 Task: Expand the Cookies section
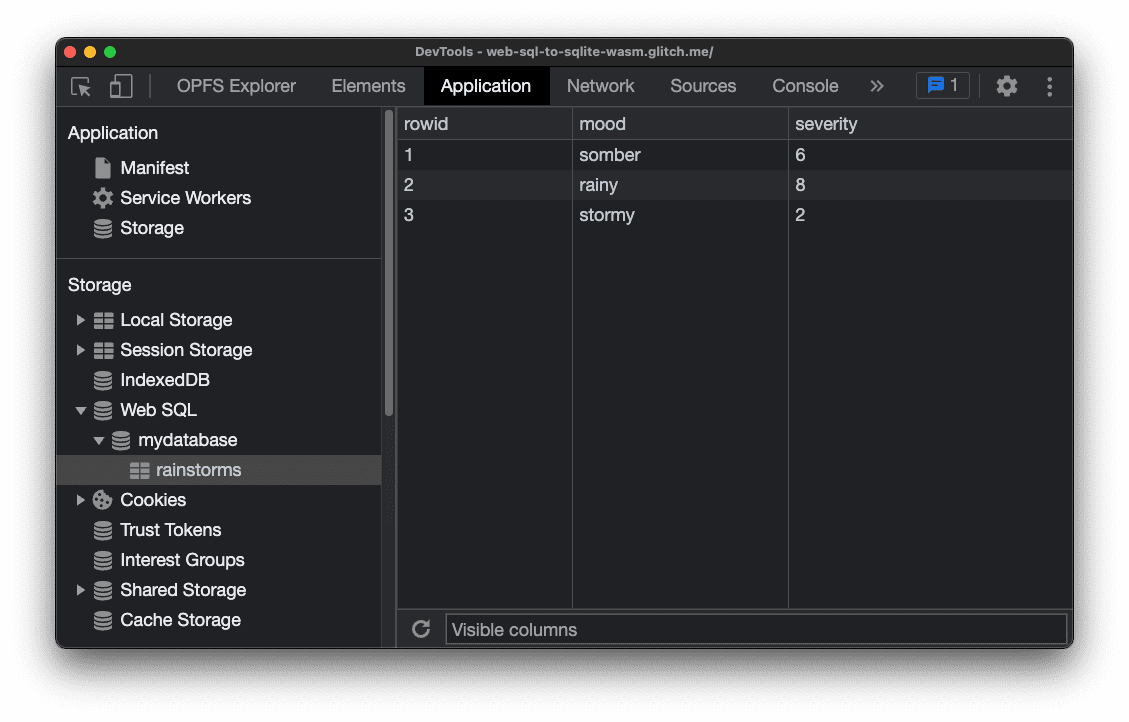81,500
